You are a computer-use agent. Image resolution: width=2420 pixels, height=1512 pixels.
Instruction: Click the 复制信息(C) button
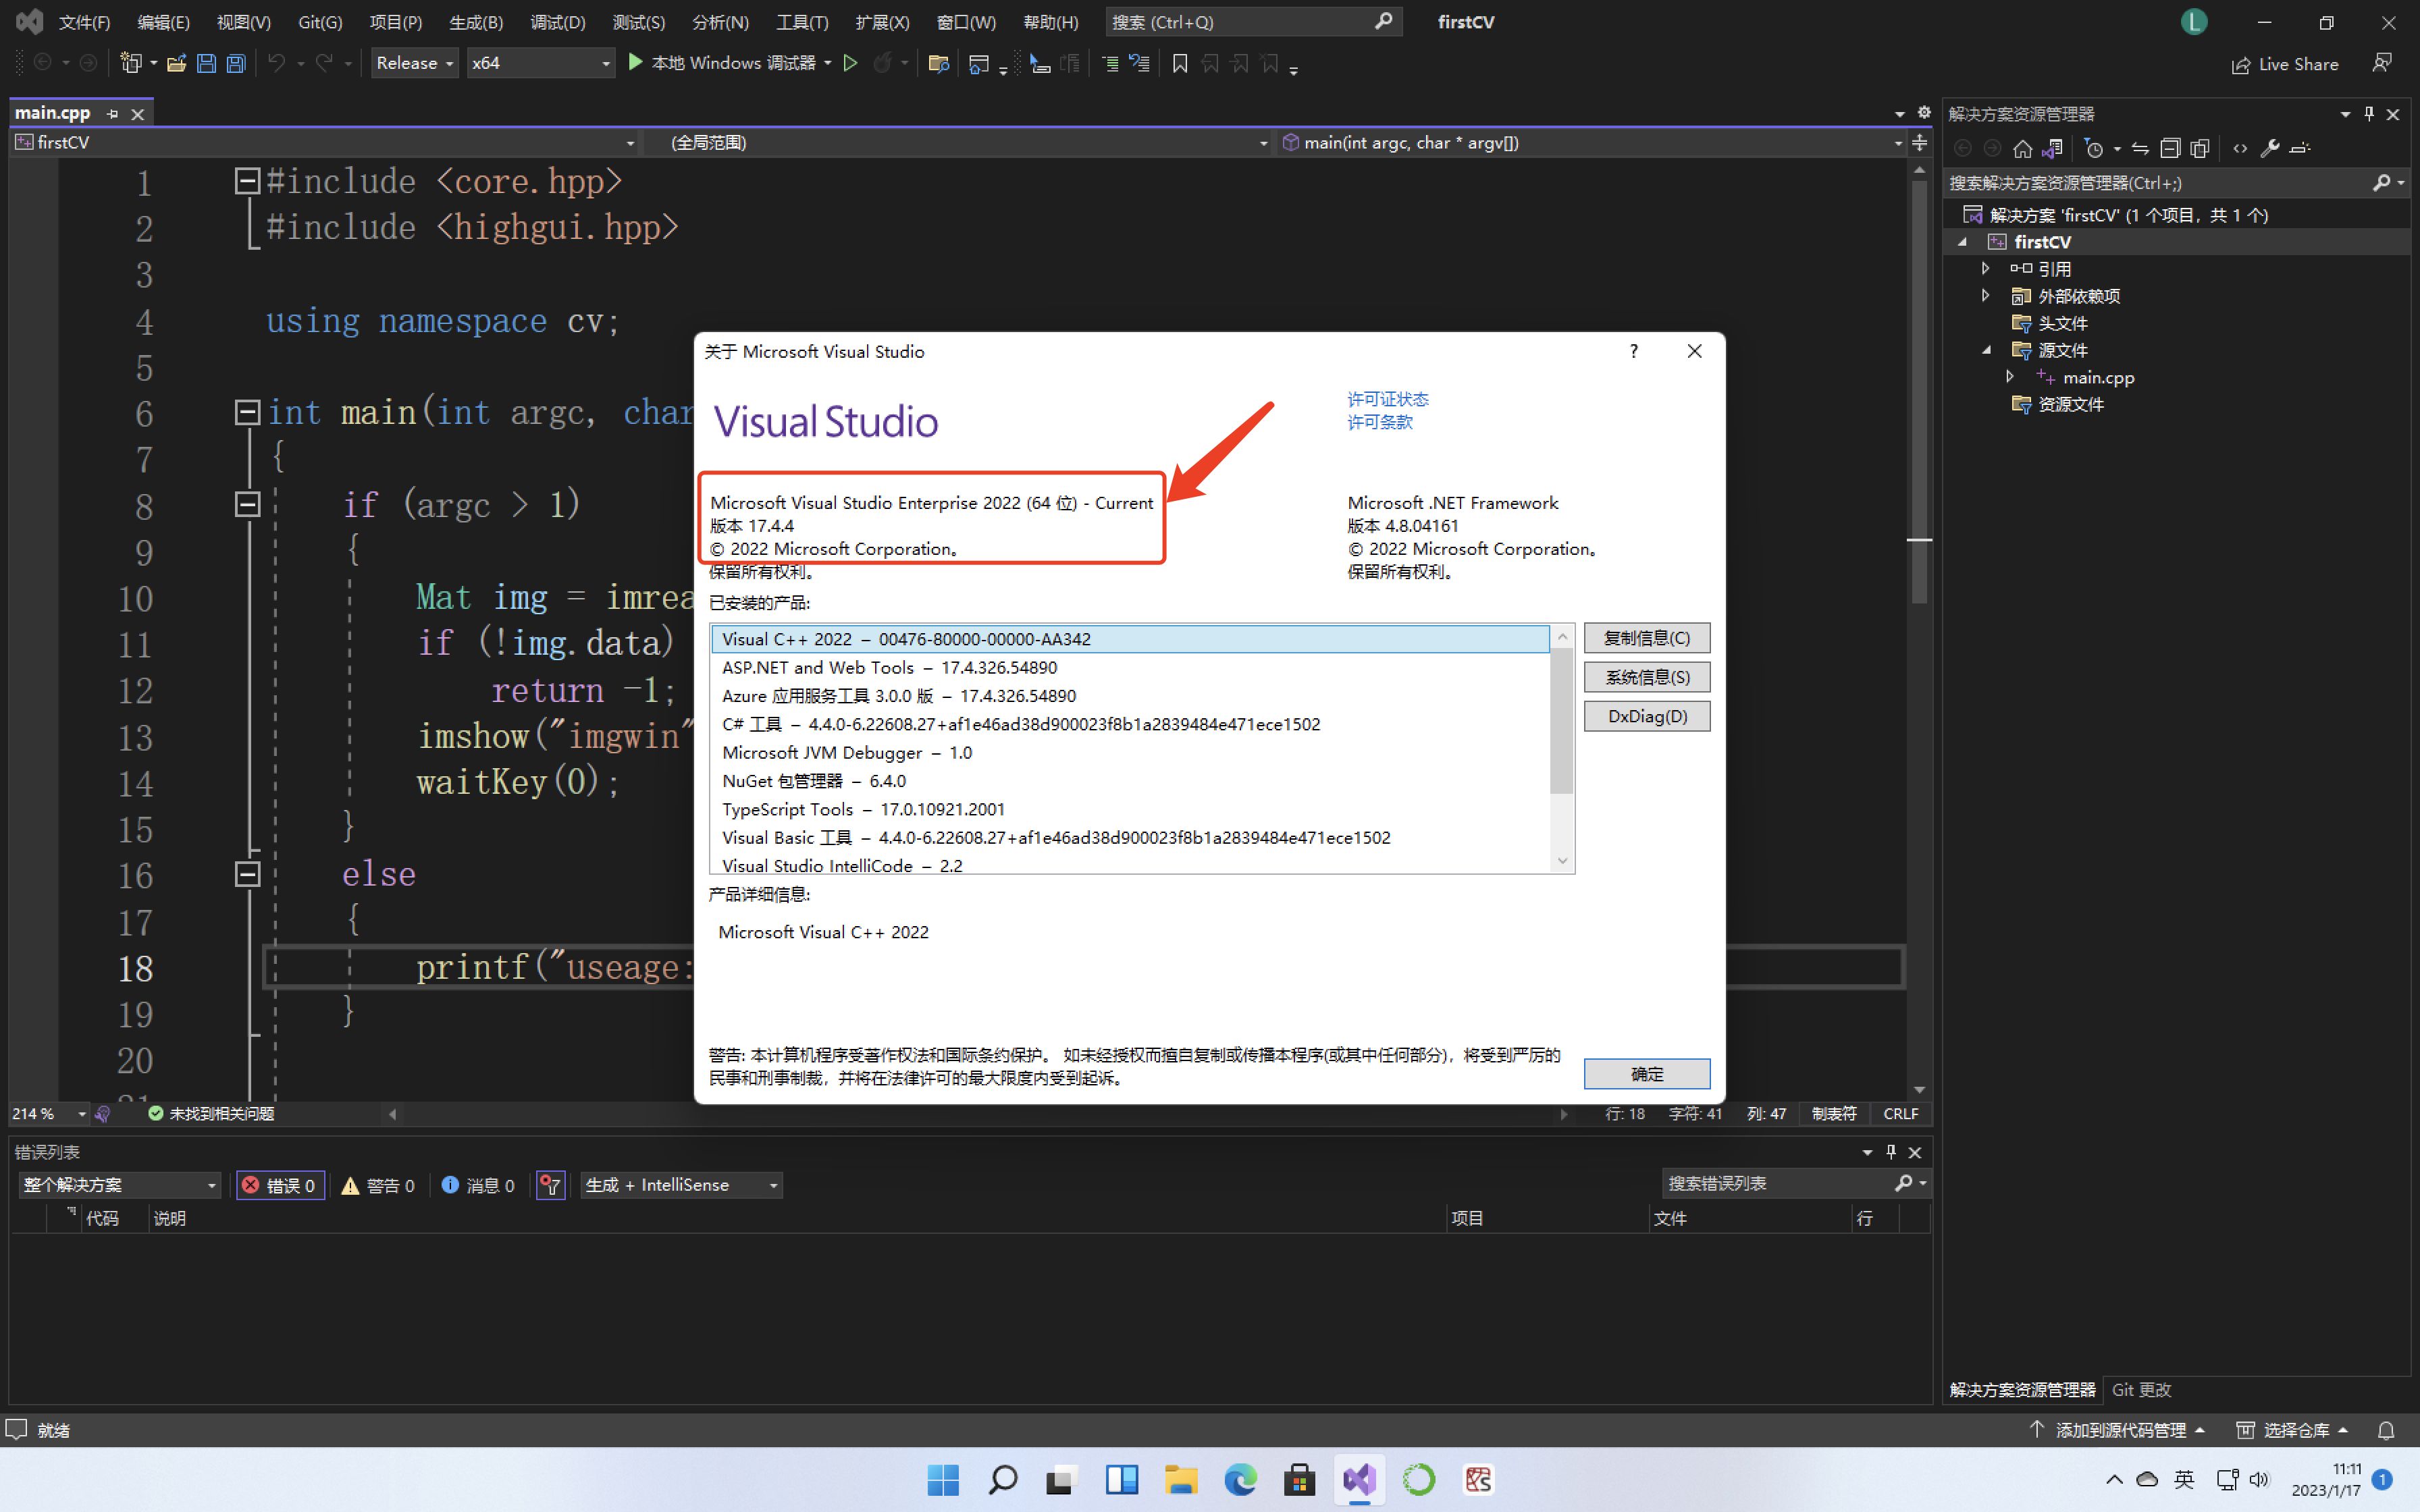[x=1646, y=638]
